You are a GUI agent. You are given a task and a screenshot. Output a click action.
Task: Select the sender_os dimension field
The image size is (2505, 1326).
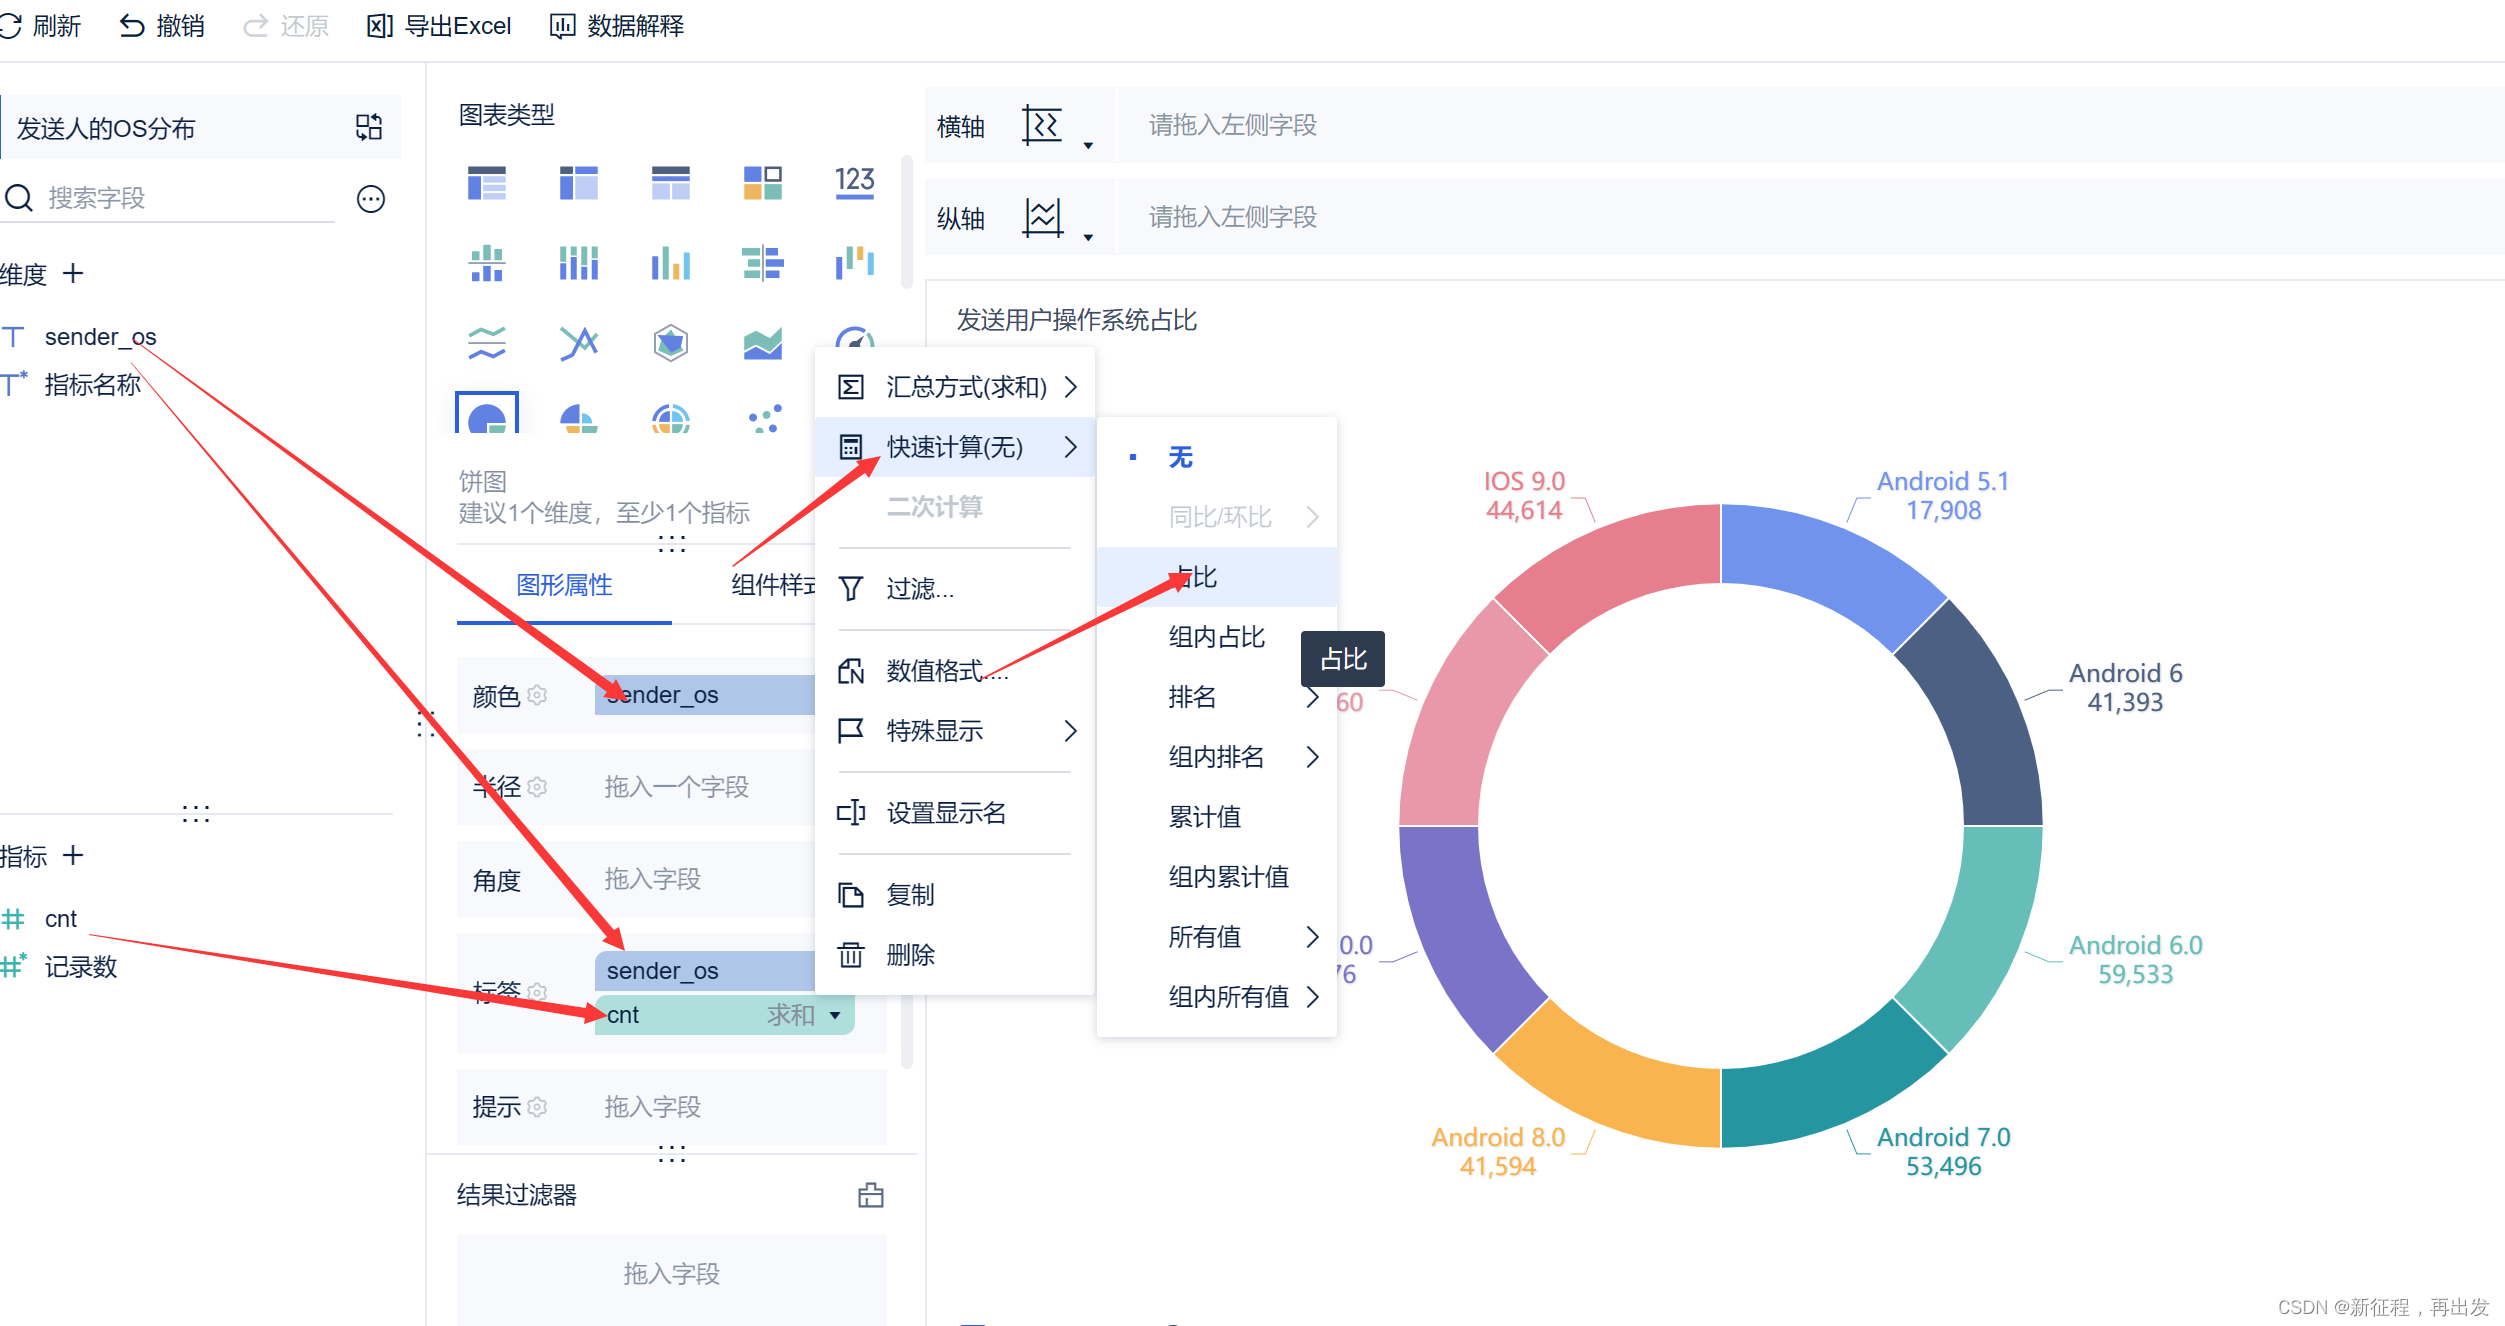pyautogui.click(x=100, y=337)
